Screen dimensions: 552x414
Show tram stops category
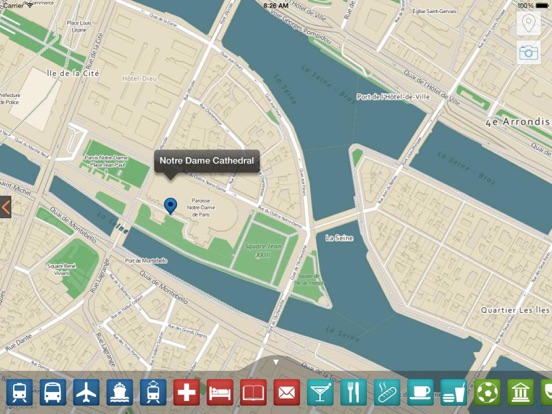click(153, 392)
